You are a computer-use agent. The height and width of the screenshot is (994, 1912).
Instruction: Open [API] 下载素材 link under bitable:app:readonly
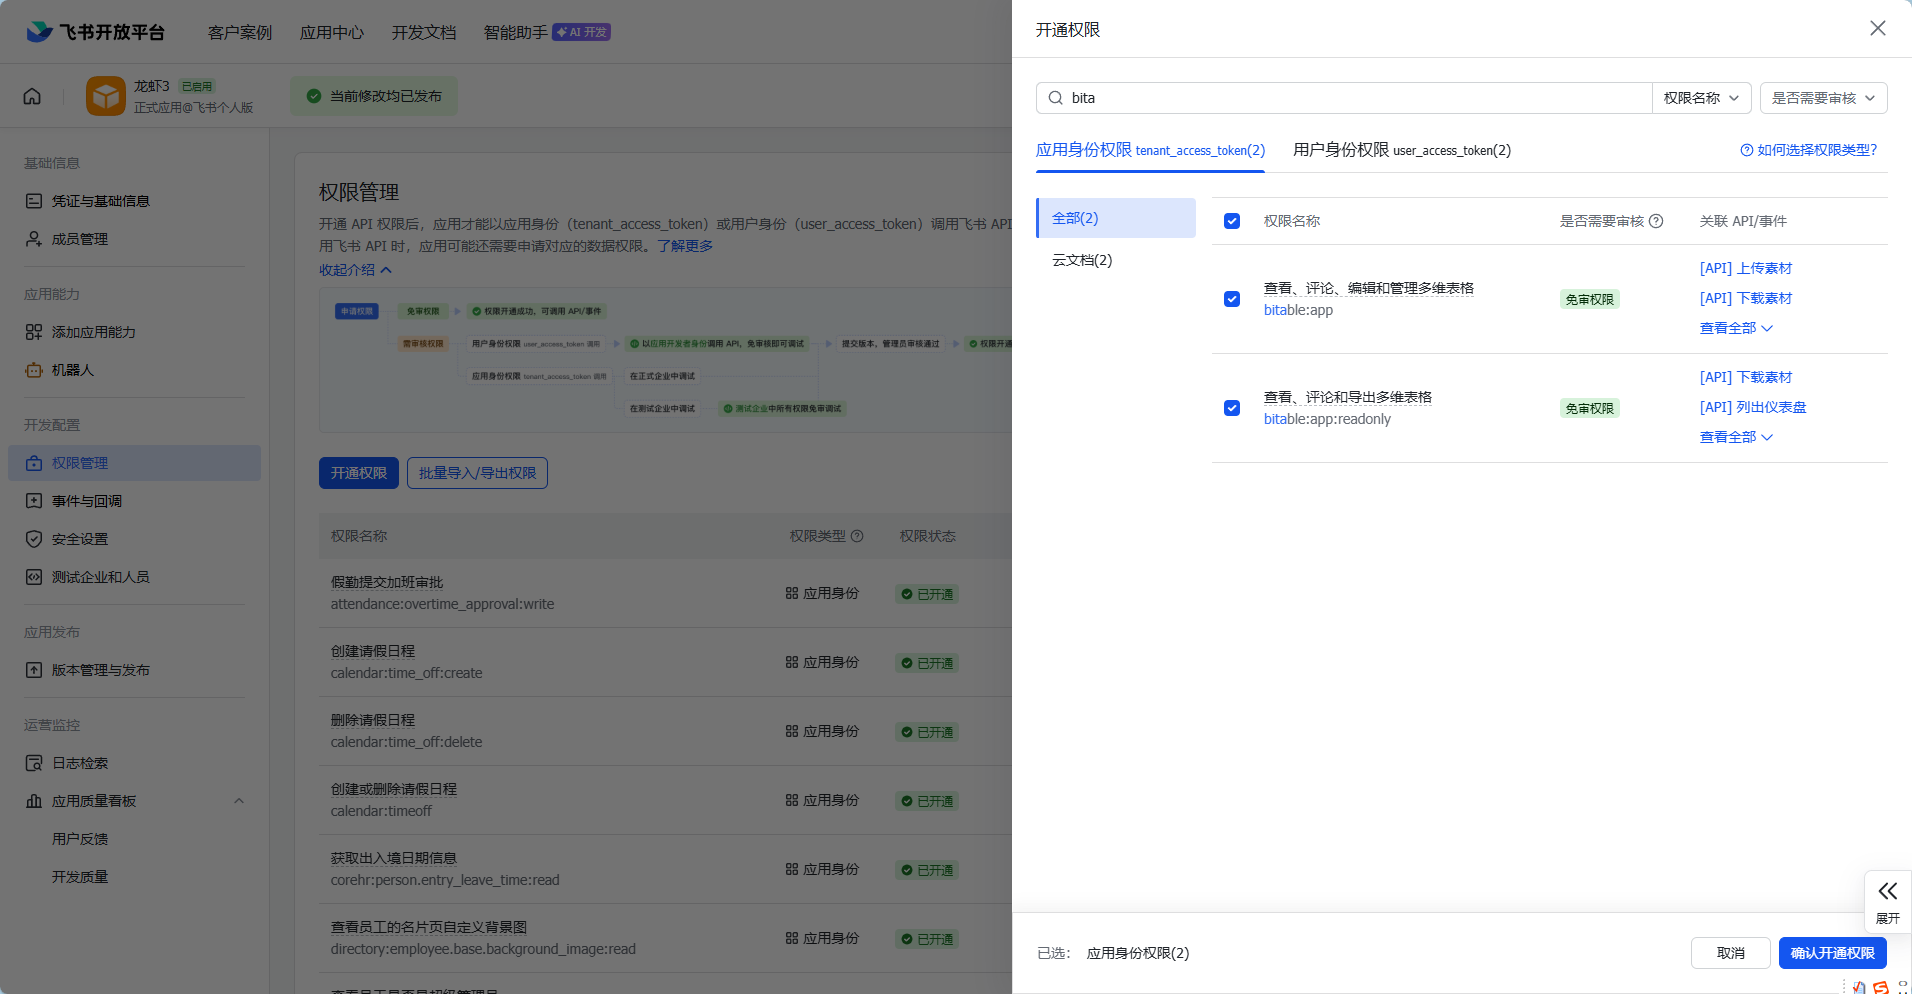click(x=1746, y=377)
